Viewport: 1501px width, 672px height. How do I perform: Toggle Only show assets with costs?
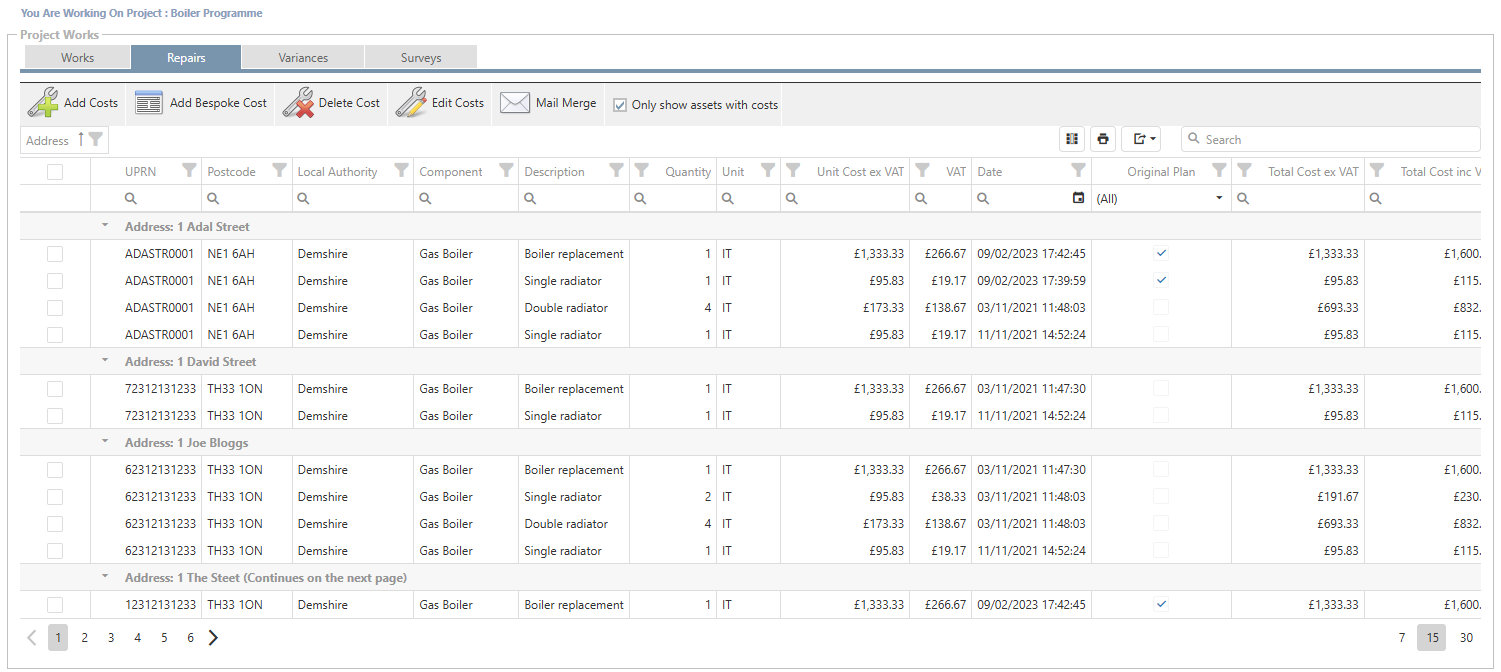620,105
